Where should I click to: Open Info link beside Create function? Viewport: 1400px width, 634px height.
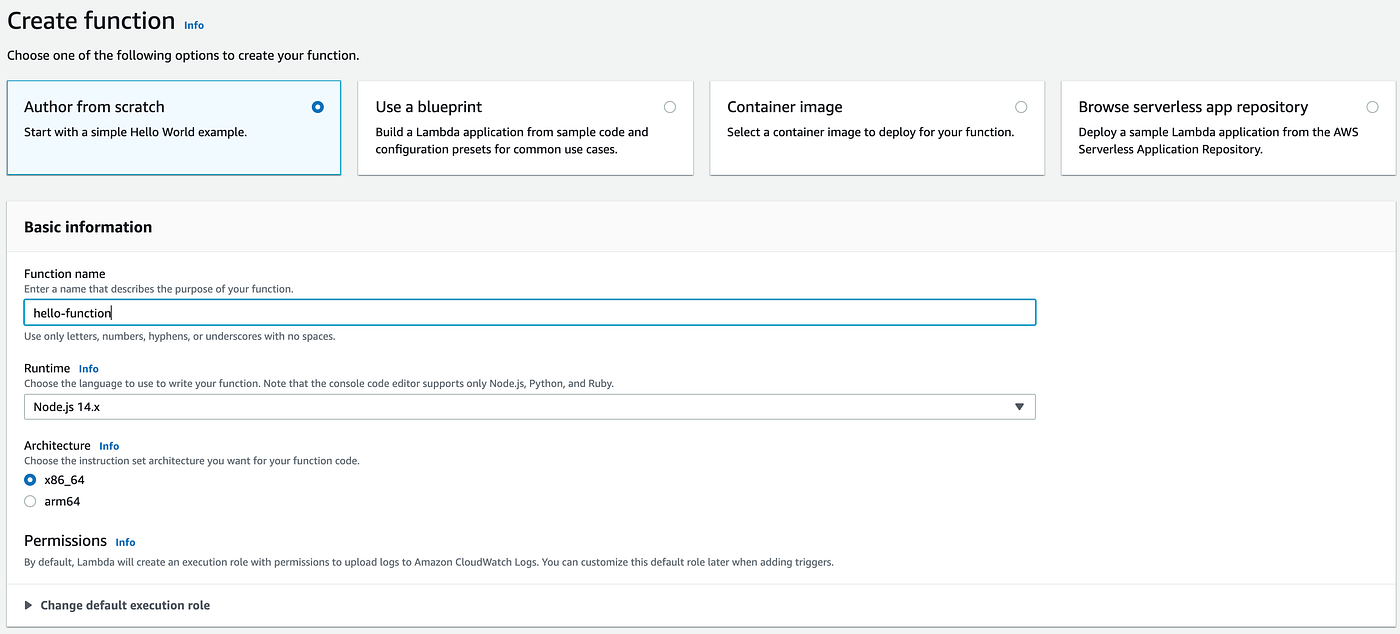(x=194, y=25)
